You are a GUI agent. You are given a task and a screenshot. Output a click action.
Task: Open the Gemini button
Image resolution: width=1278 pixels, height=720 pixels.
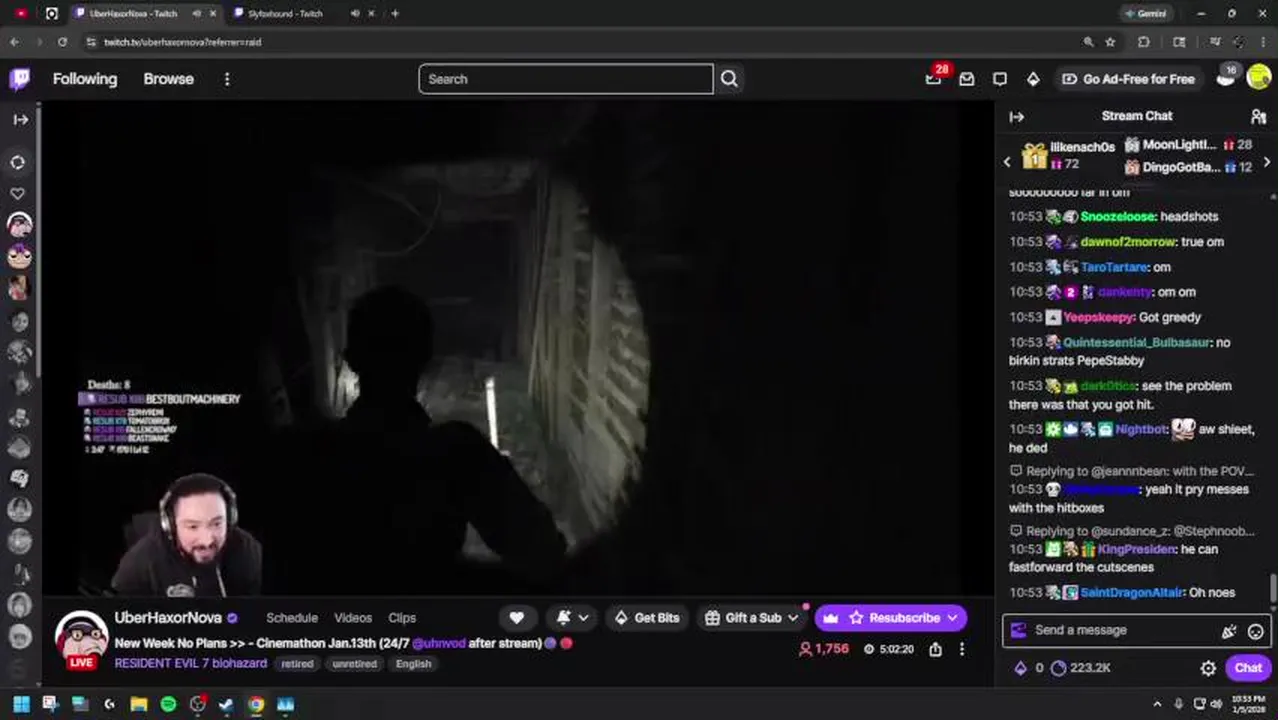click(x=1145, y=14)
